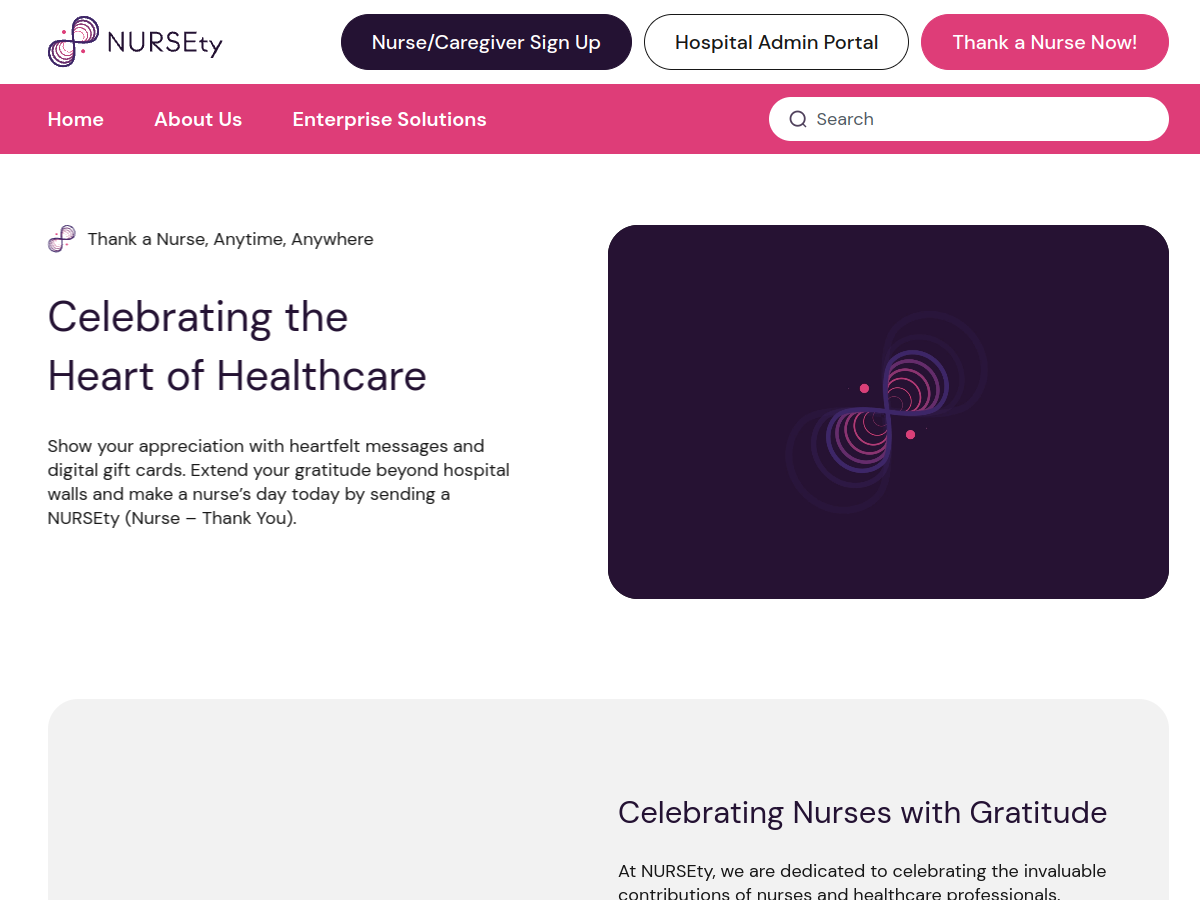This screenshot has height=900, width=1200.
Task: Open Nurse/Caregiver Sign Up
Action: [486, 42]
